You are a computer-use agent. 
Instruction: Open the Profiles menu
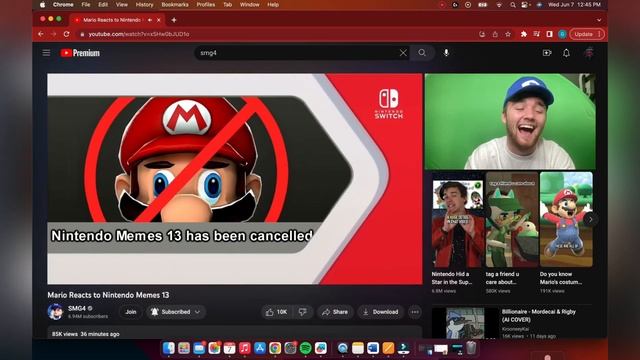206,5
